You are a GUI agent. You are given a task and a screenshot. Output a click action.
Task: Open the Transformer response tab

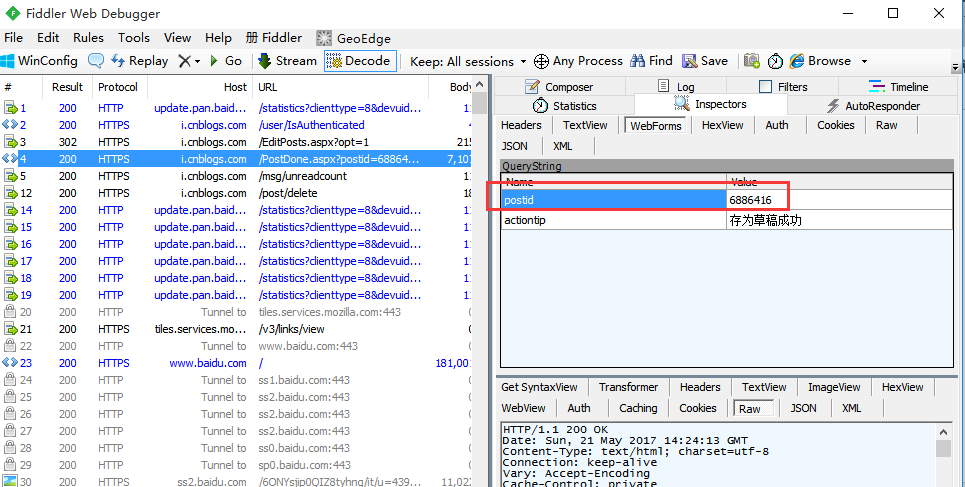coord(628,387)
